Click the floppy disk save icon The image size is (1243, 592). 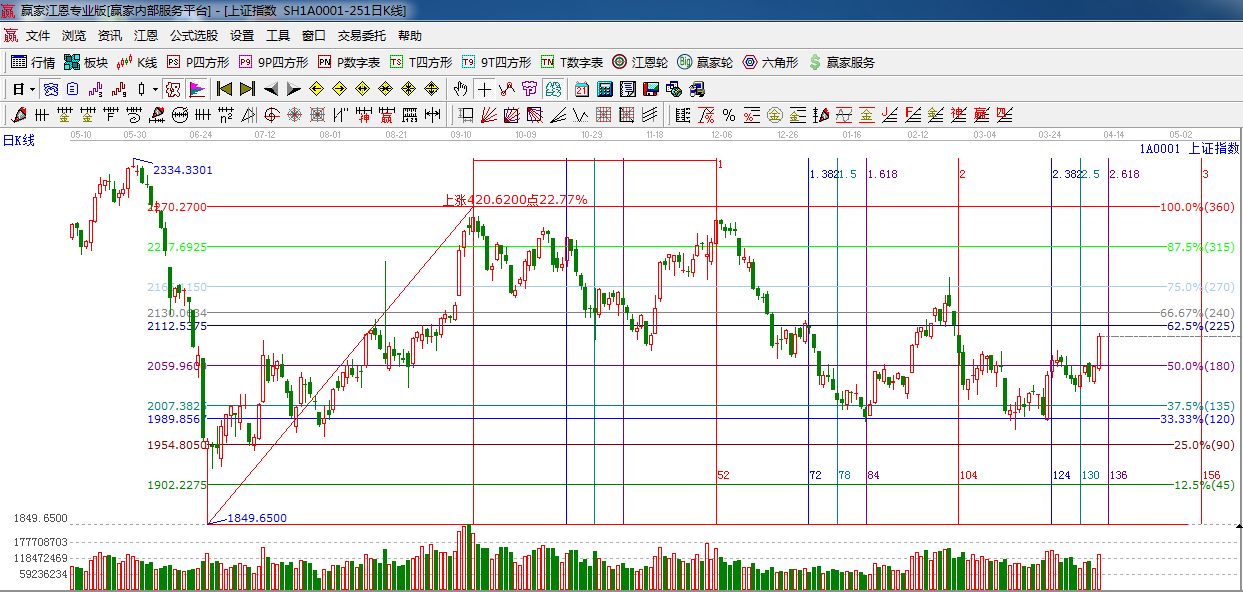(650, 89)
